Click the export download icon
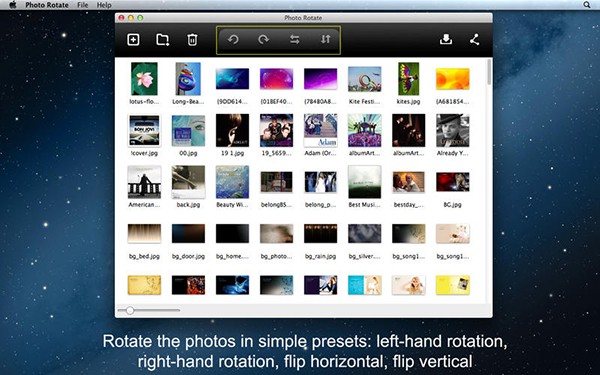Image resolution: width=600 pixels, height=375 pixels. point(446,39)
